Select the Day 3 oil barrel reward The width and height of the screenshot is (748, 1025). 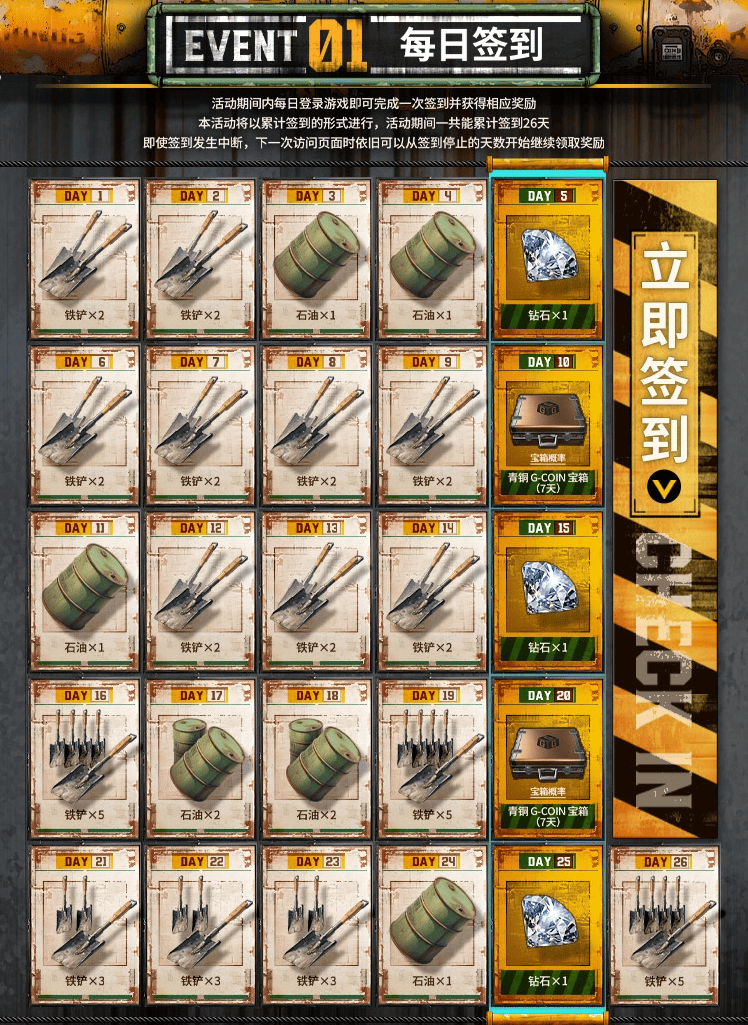[316, 259]
